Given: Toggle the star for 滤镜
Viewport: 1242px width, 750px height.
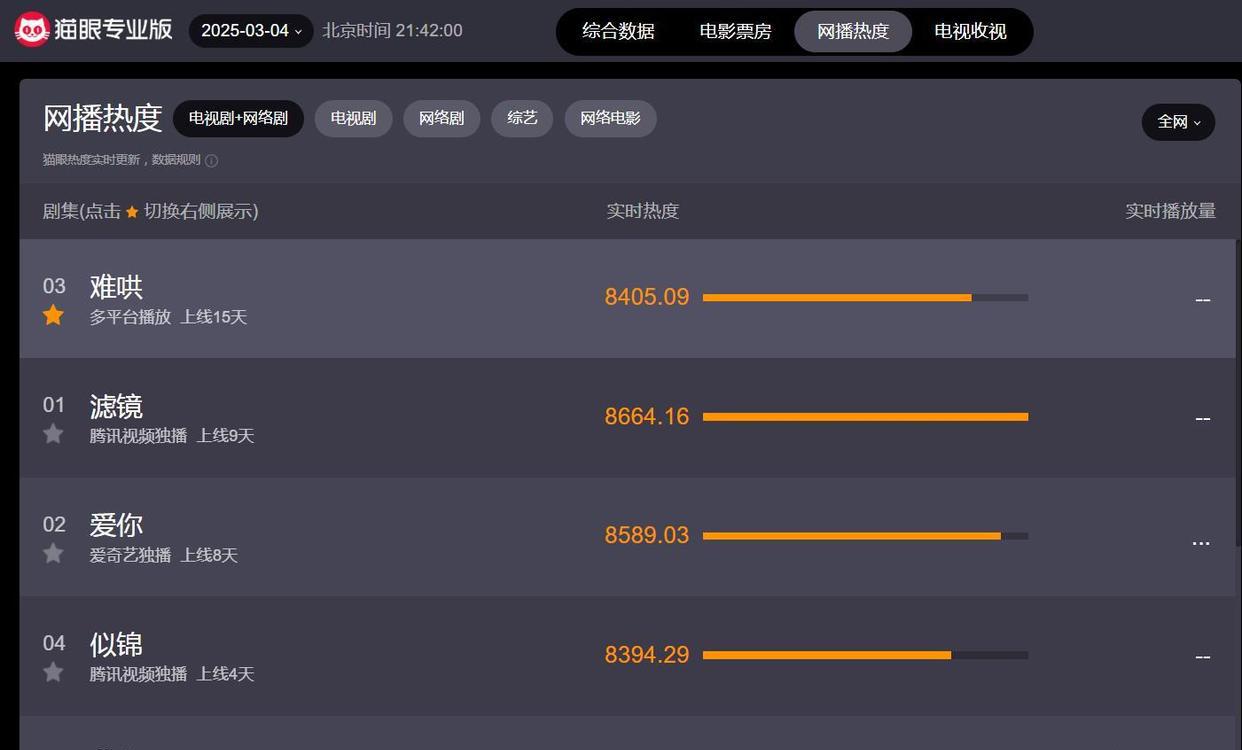Looking at the screenshot, I should point(53,434).
